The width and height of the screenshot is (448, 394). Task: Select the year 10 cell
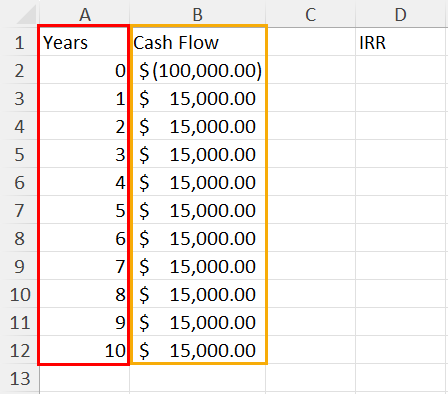coord(84,350)
